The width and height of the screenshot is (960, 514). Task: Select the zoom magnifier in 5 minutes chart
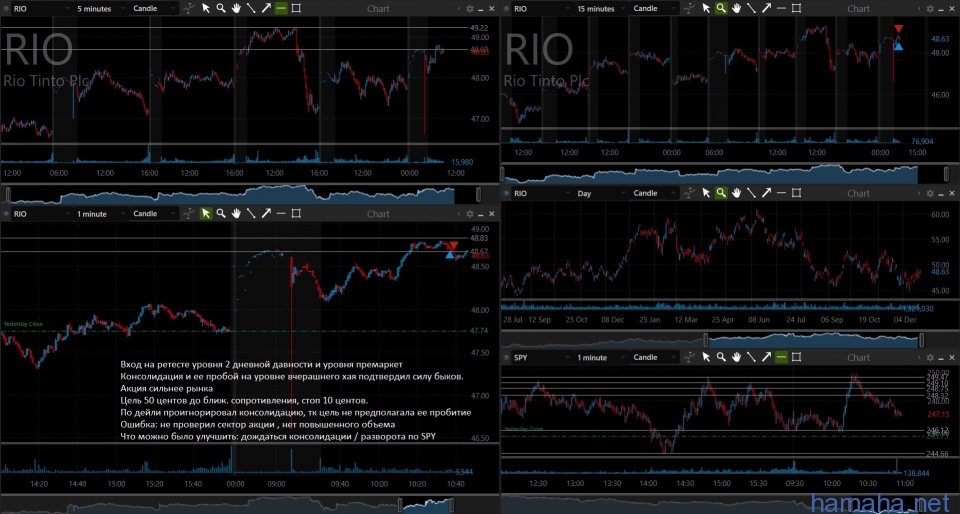click(x=221, y=9)
